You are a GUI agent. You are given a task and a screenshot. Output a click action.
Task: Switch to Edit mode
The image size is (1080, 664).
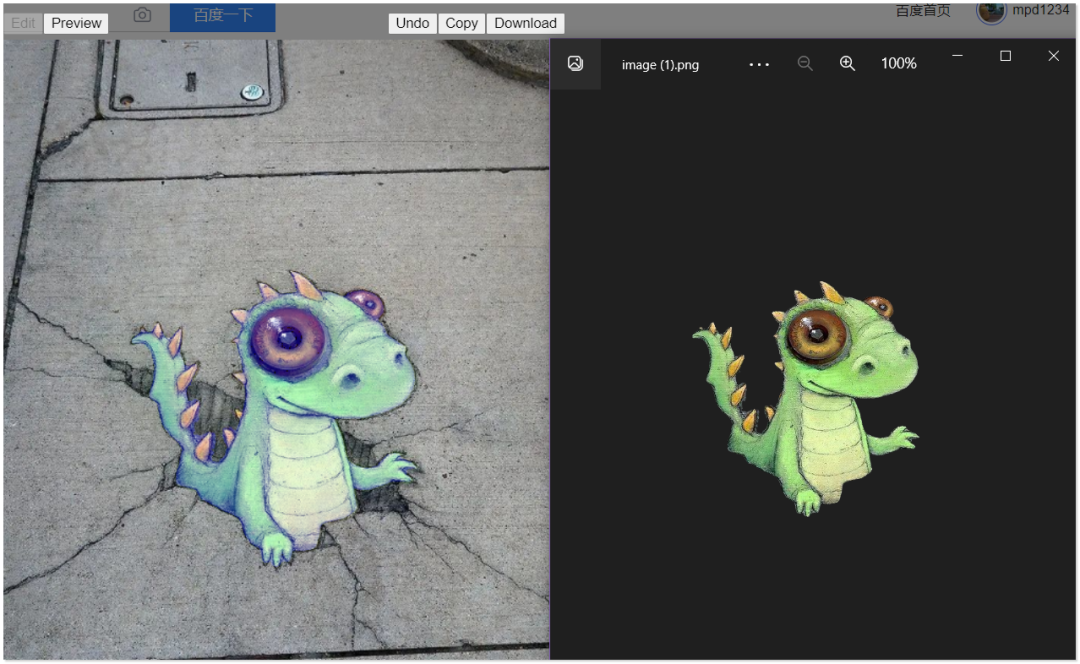23,23
